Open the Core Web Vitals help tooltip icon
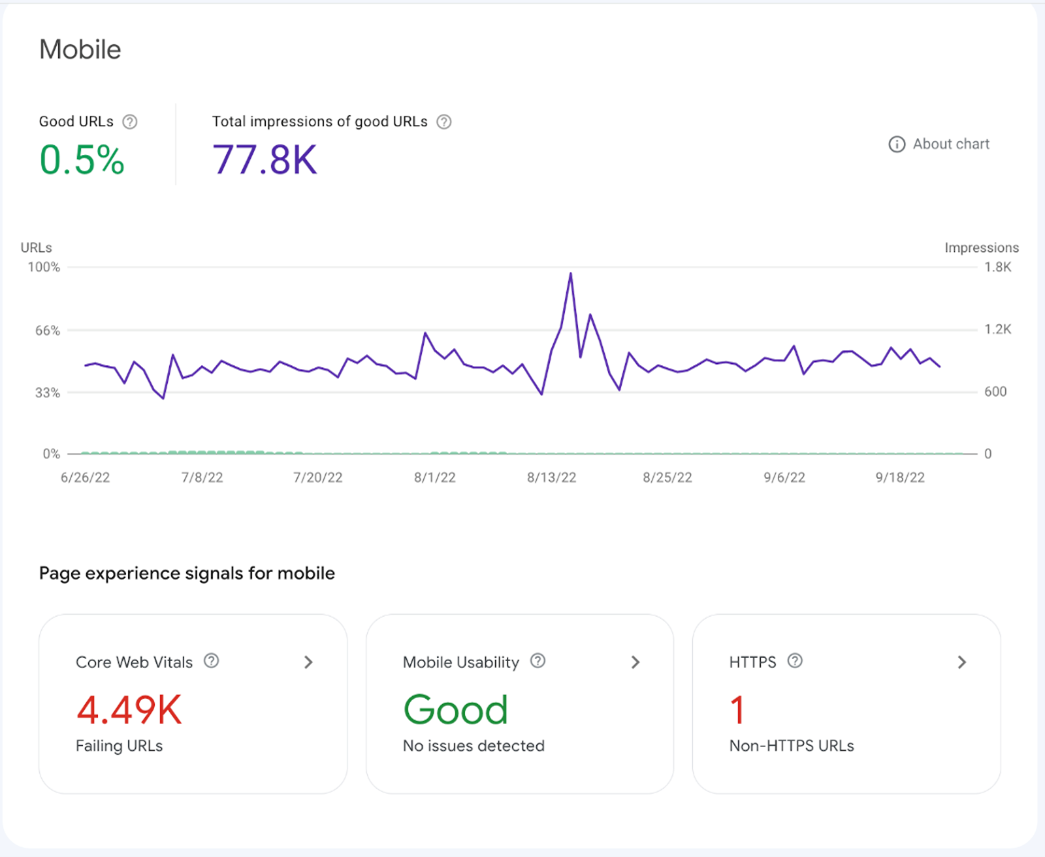Viewport: 1045px width, 857px height. 211,661
